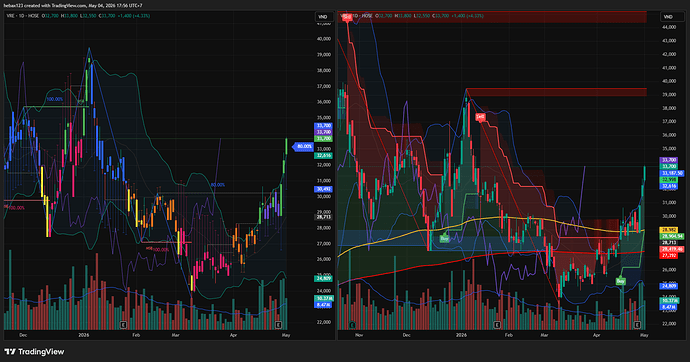Viewport: 690px width, 362px height.
Task: Select the Buy signal label in December
Action: [x=444, y=238]
